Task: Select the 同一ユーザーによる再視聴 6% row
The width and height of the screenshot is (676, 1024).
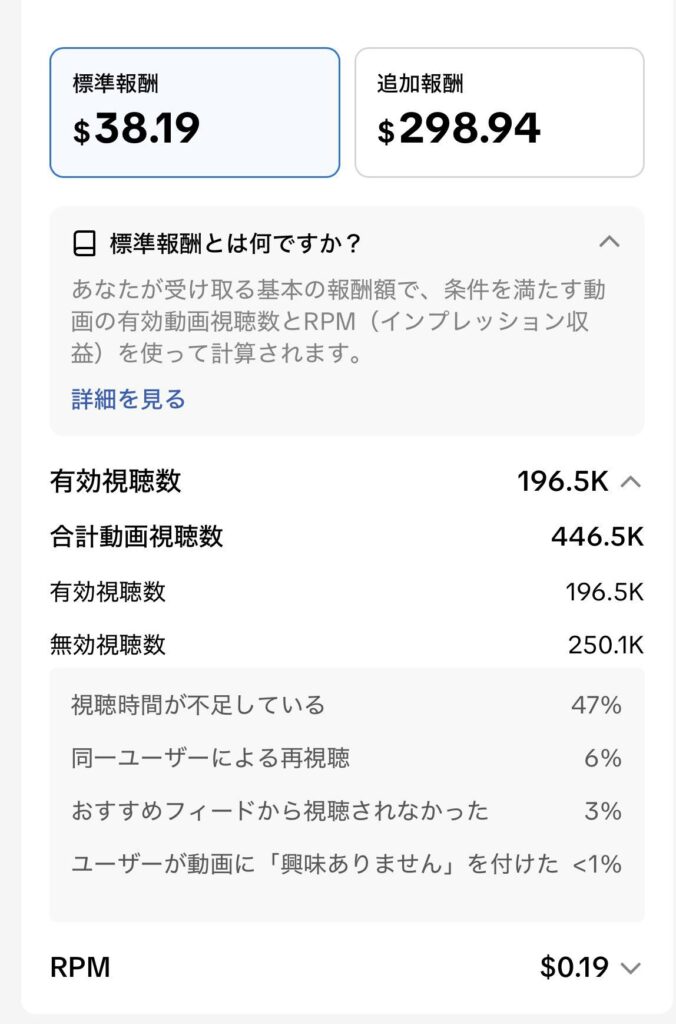Action: (346, 758)
